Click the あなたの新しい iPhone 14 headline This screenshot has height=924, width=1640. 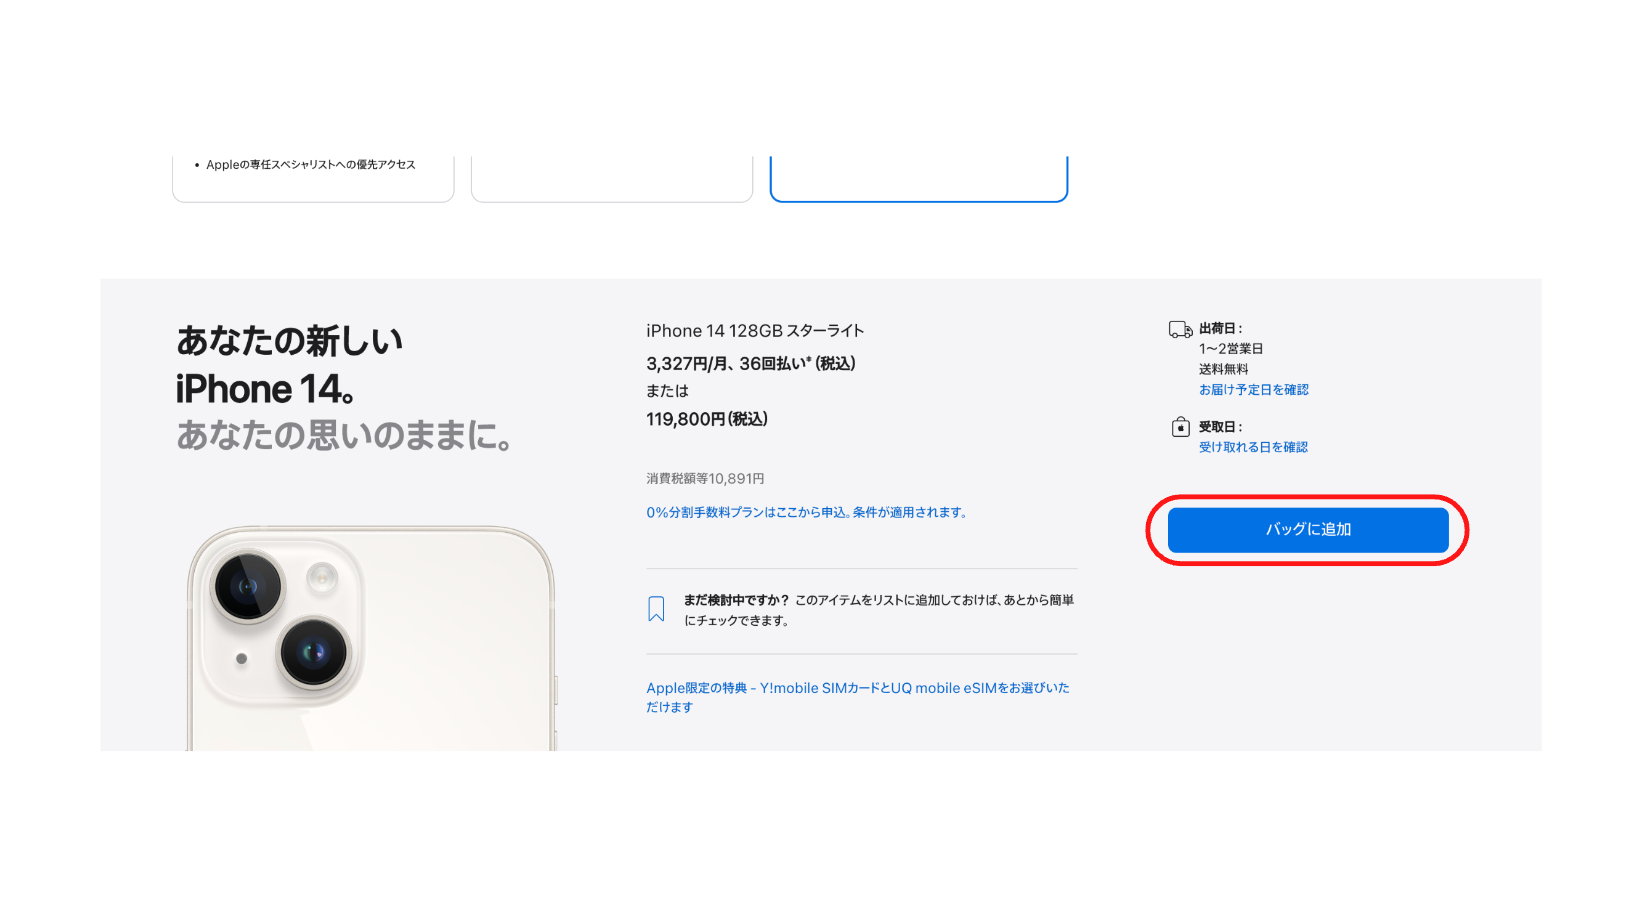point(290,365)
